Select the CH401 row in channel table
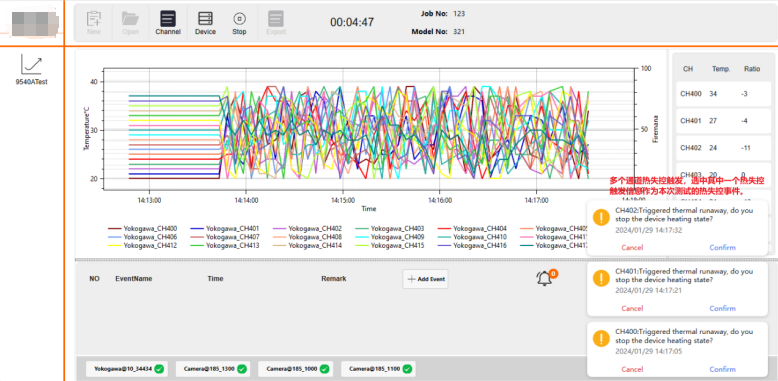 [x=723, y=121]
